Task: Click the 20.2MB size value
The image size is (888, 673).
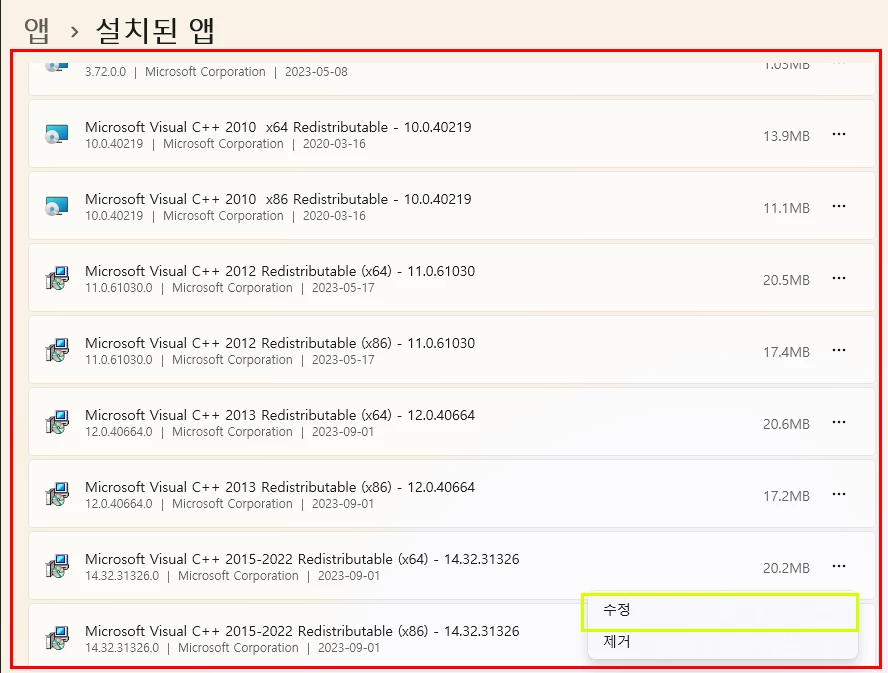Action: click(x=786, y=568)
